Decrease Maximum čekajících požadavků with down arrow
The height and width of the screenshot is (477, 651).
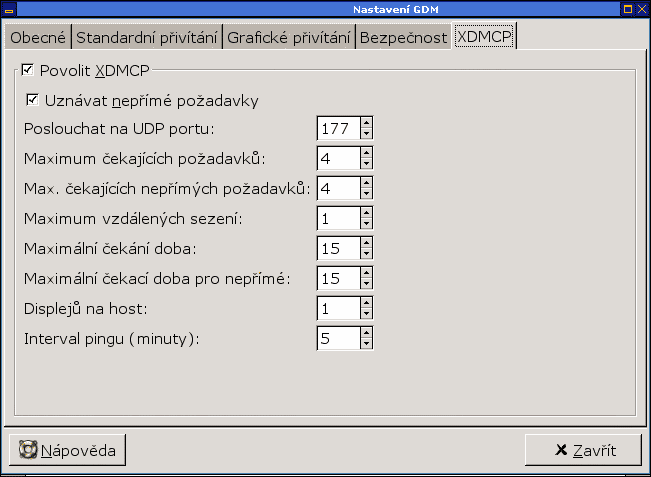coord(366,163)
